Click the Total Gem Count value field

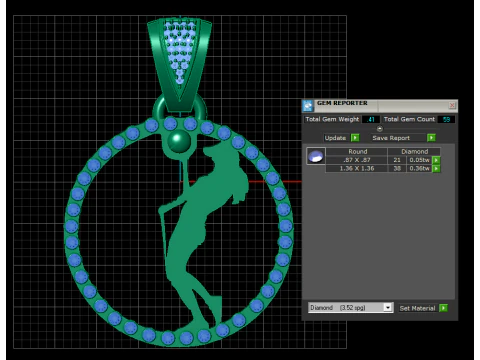(446, 119)
